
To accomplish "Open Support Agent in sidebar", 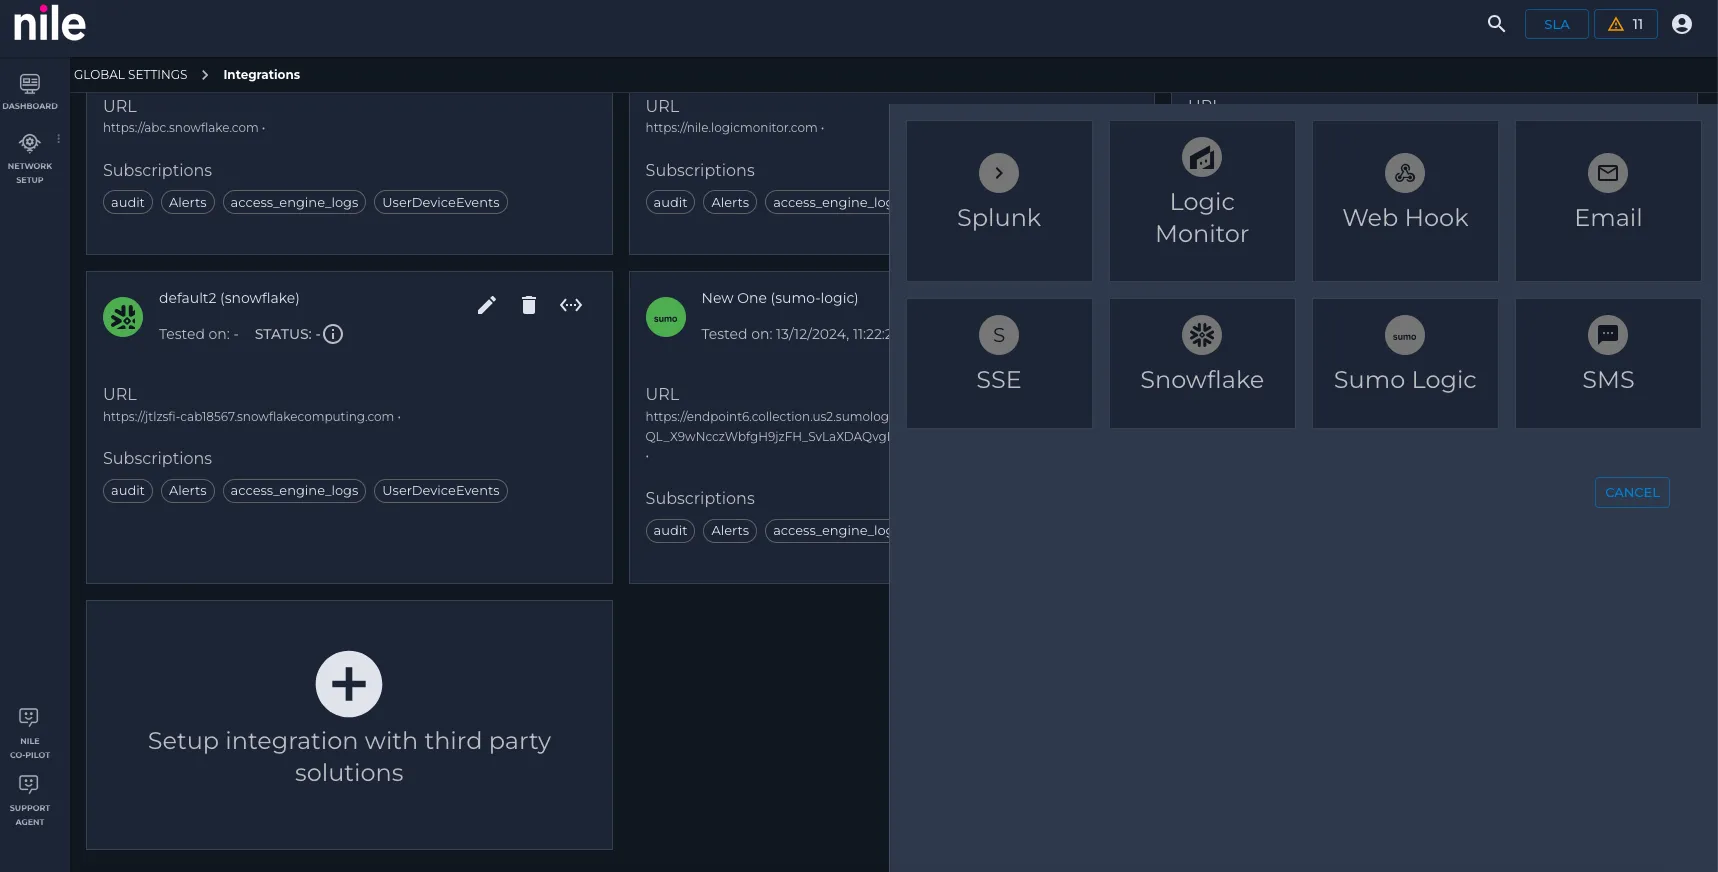I will [x=29, y=800].
